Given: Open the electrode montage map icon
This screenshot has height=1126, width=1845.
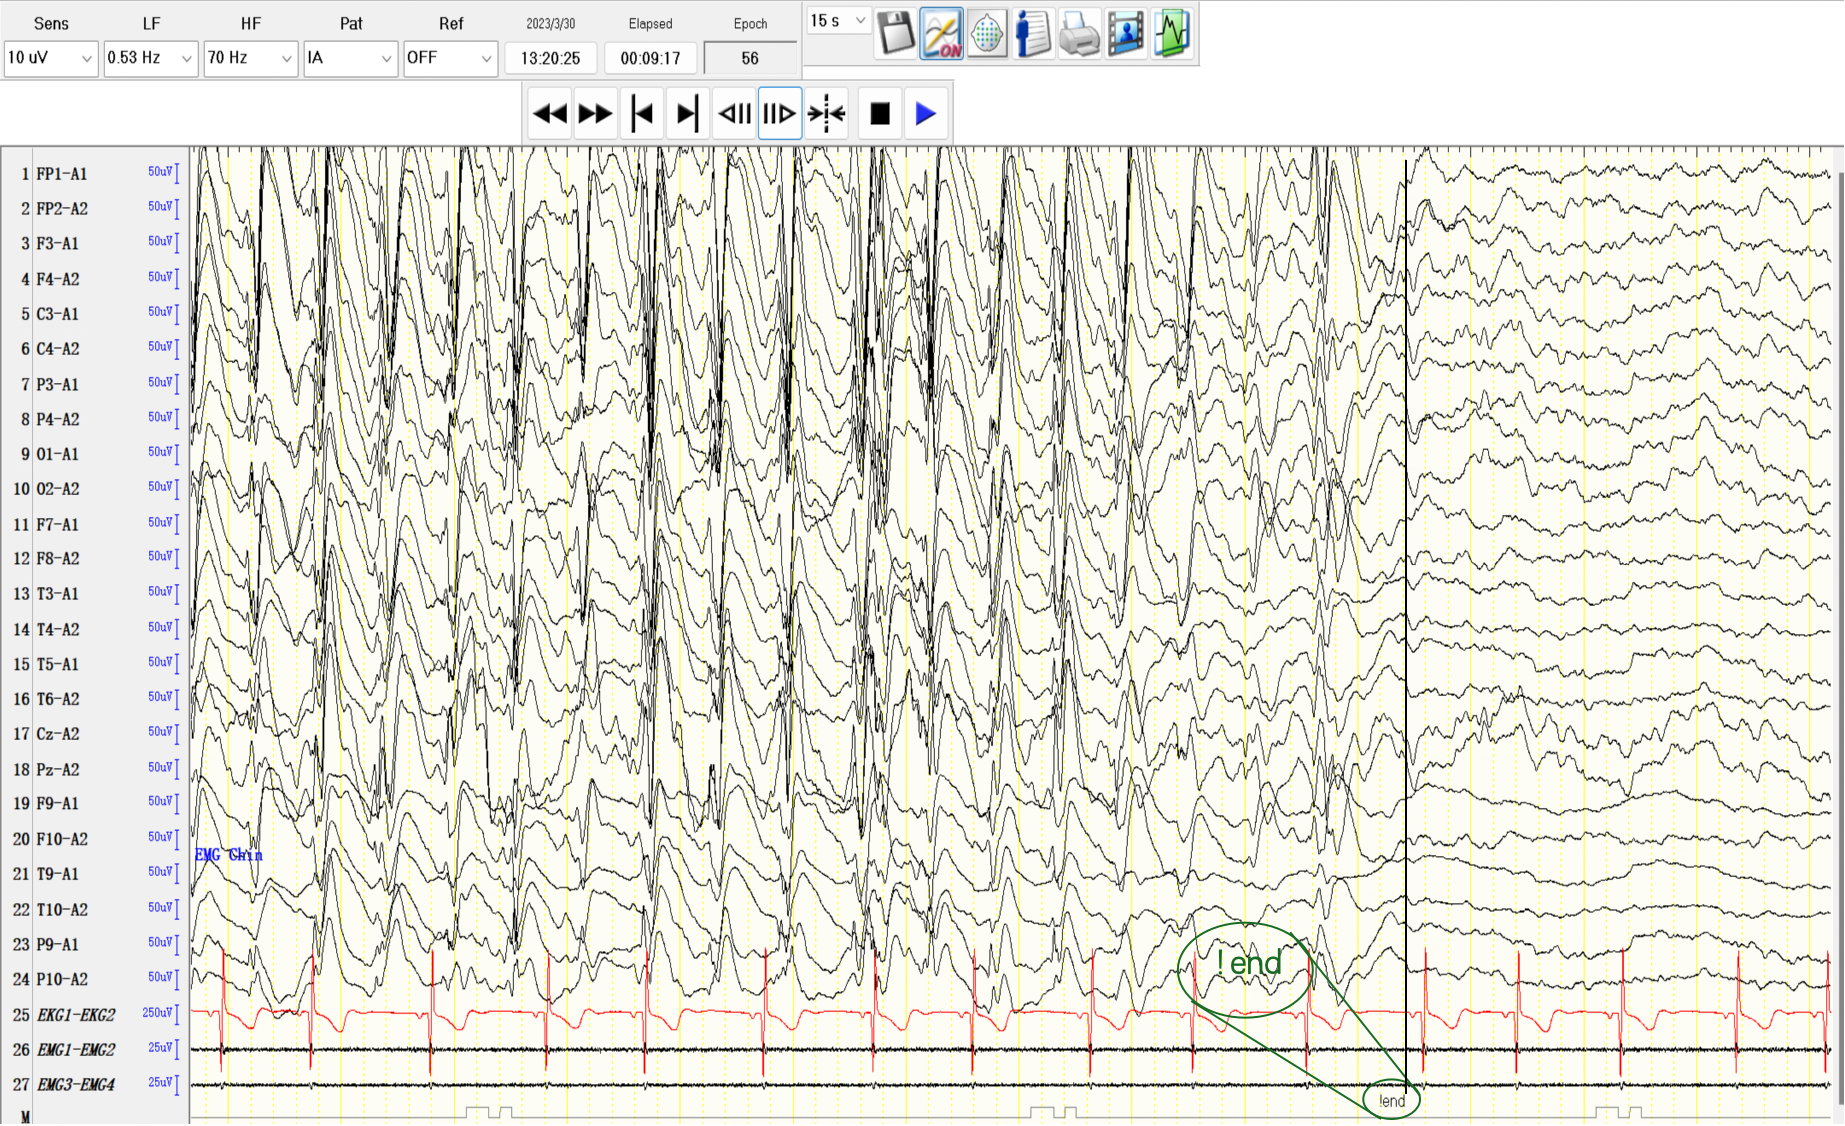Looking at the screenshot, I should point(987,33).
